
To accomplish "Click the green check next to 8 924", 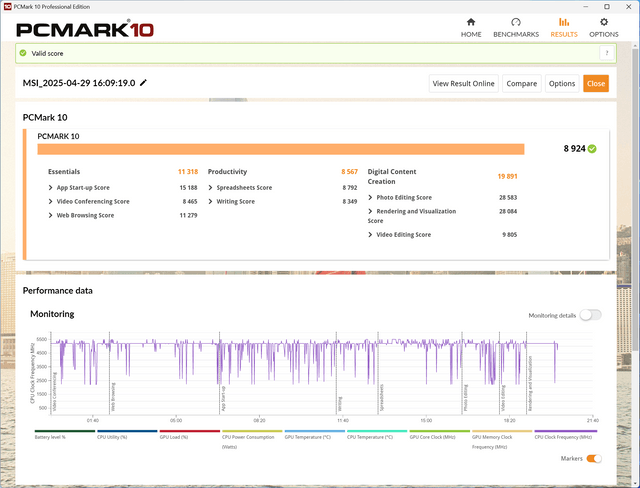I will click(592, 149).
